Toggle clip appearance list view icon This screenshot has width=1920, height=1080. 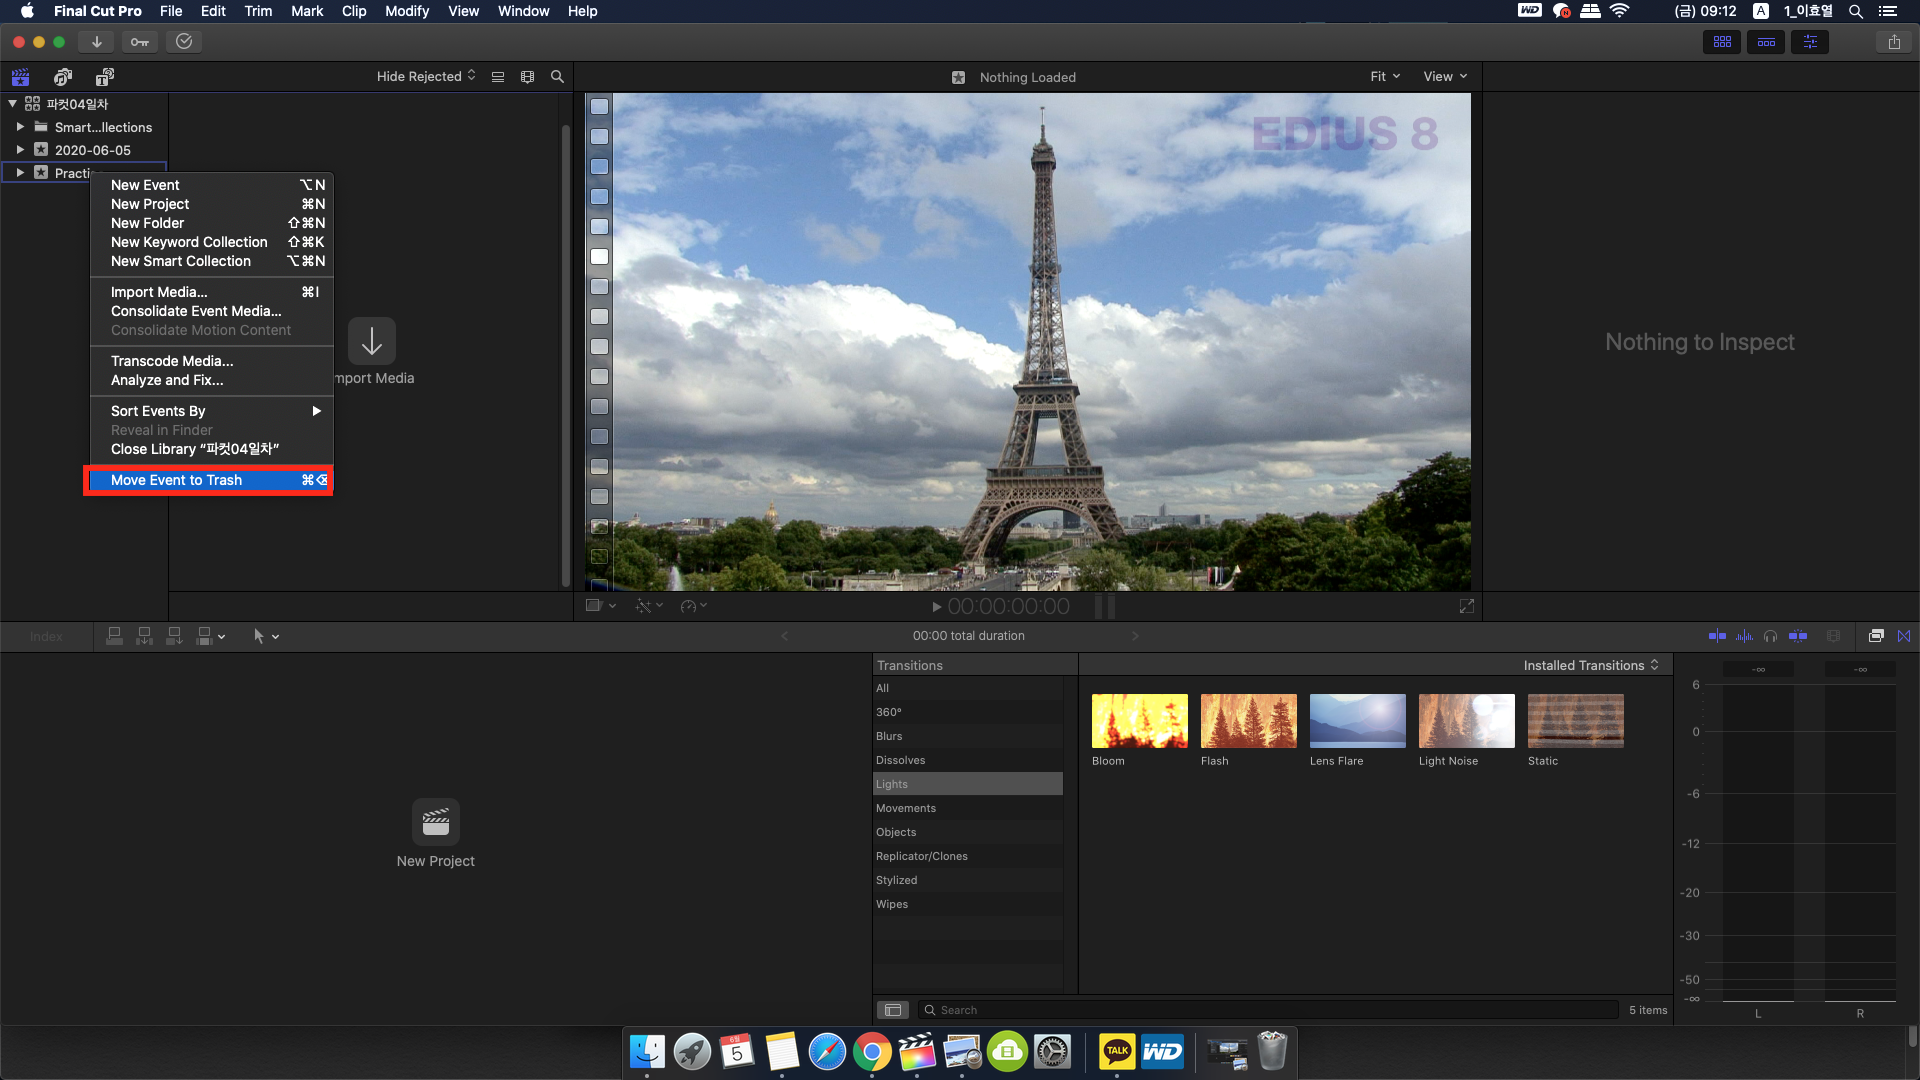click(x=498, y=77)
